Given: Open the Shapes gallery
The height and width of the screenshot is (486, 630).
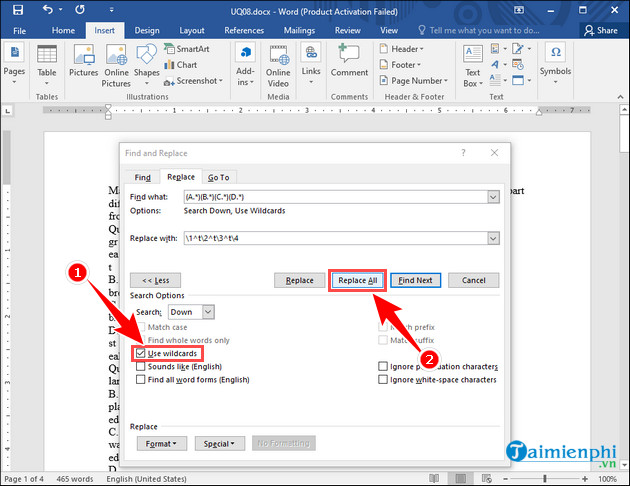Looking at the screenshot, I should click(x=146, y=64).
